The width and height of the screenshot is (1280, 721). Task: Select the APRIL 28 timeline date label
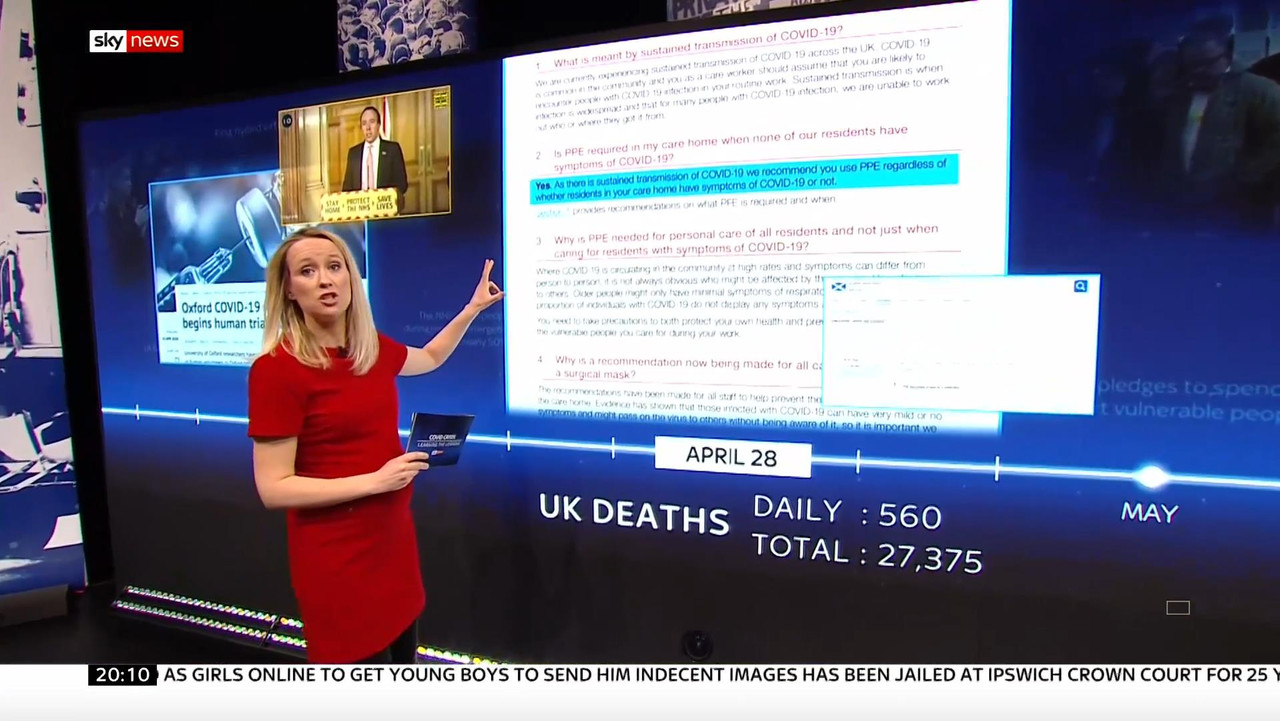click(x=732, y=457)
